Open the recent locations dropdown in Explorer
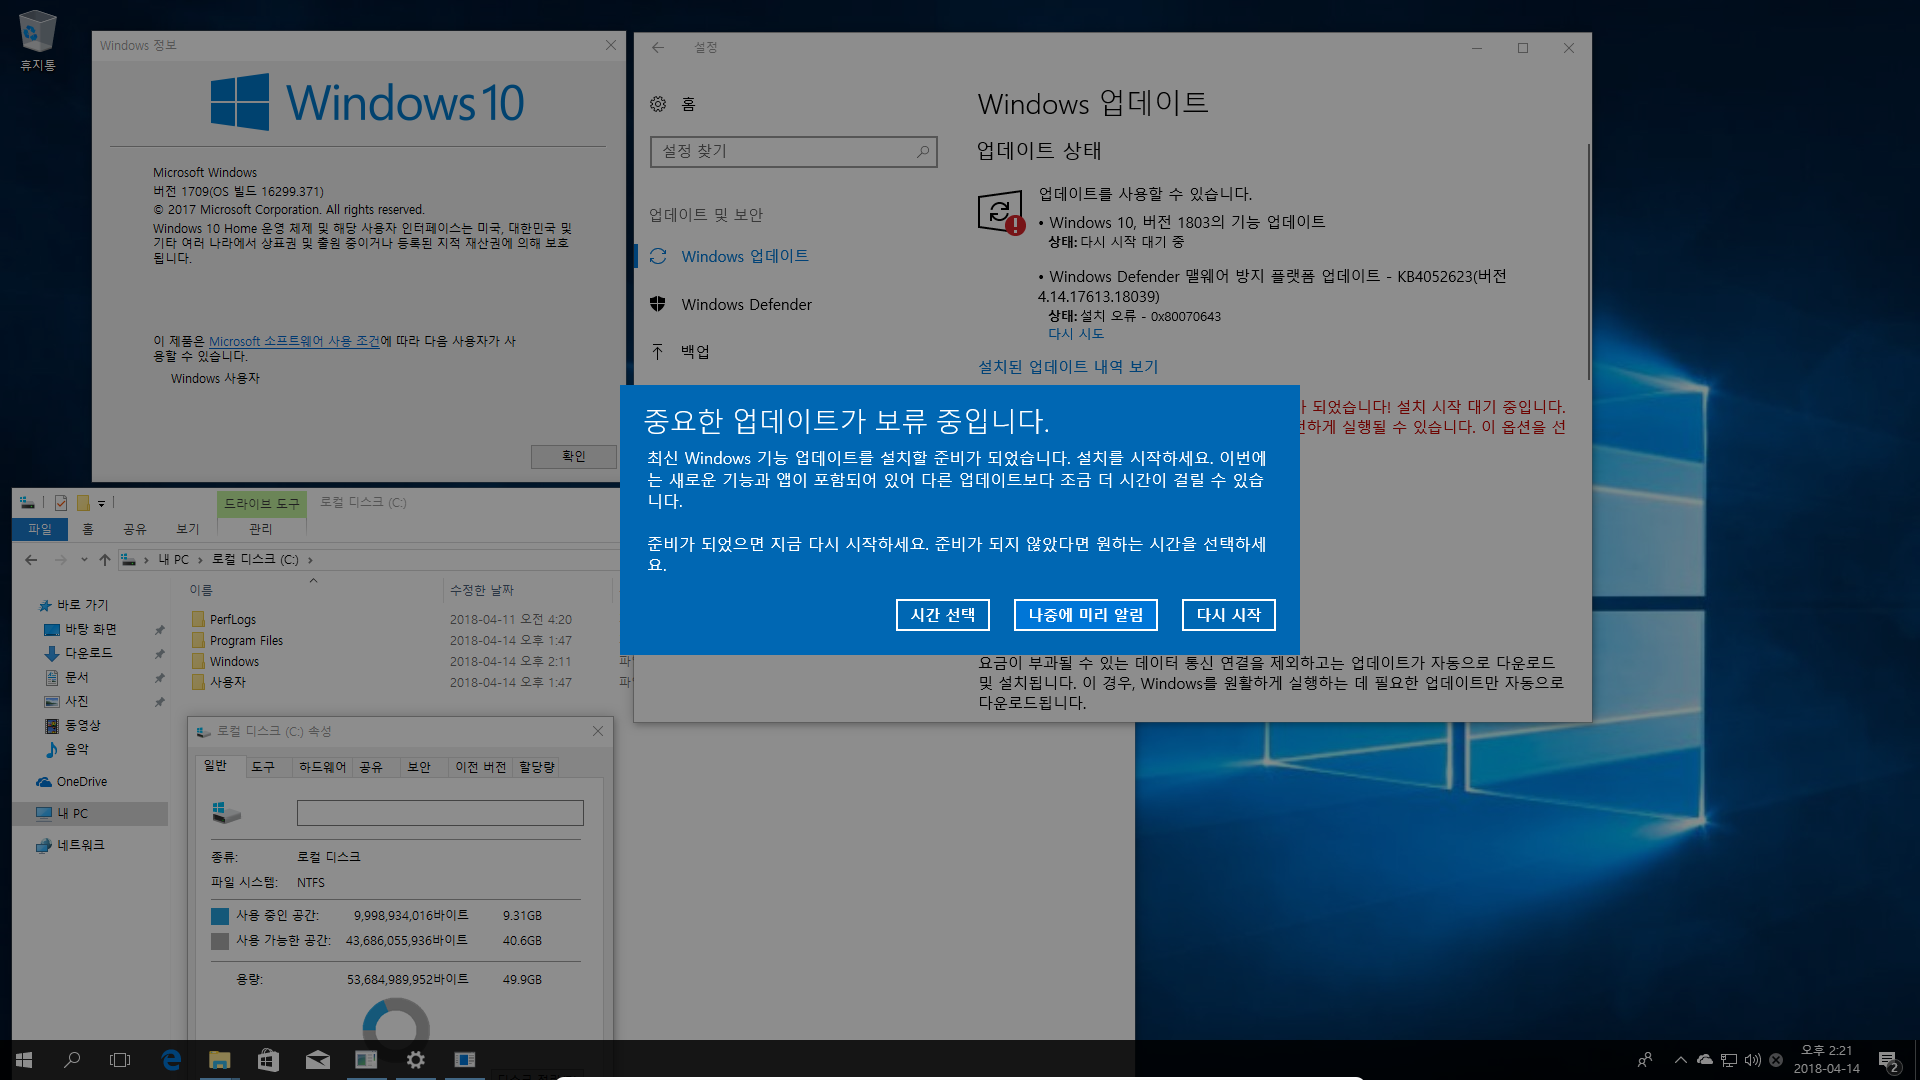1920x1080 pixels. coord(84,560)
